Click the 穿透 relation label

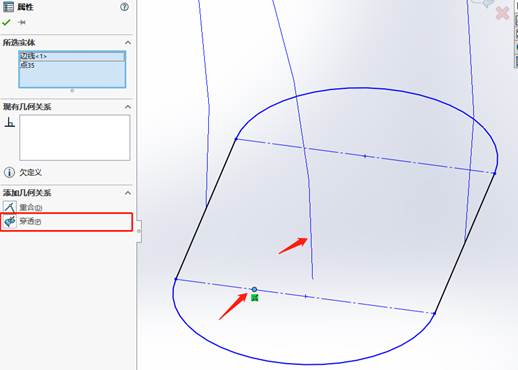click(x=30, y=221)
